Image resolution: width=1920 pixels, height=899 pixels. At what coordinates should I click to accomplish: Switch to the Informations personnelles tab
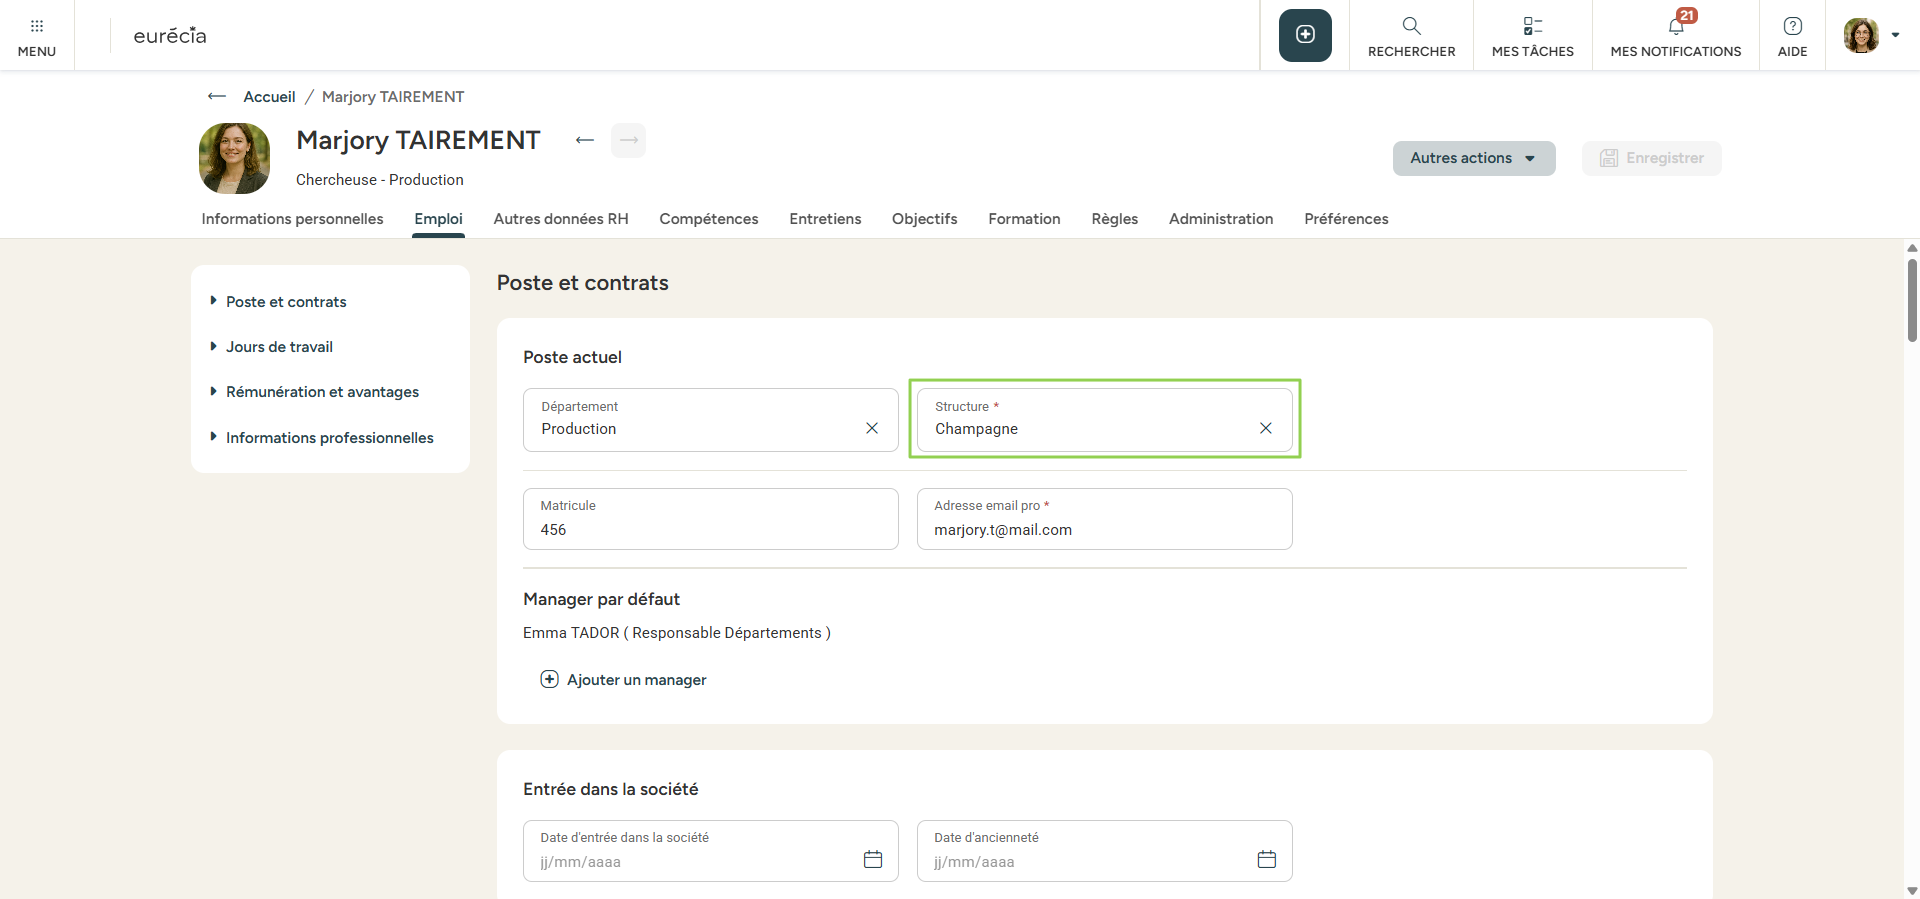click(x=292, y=219)
